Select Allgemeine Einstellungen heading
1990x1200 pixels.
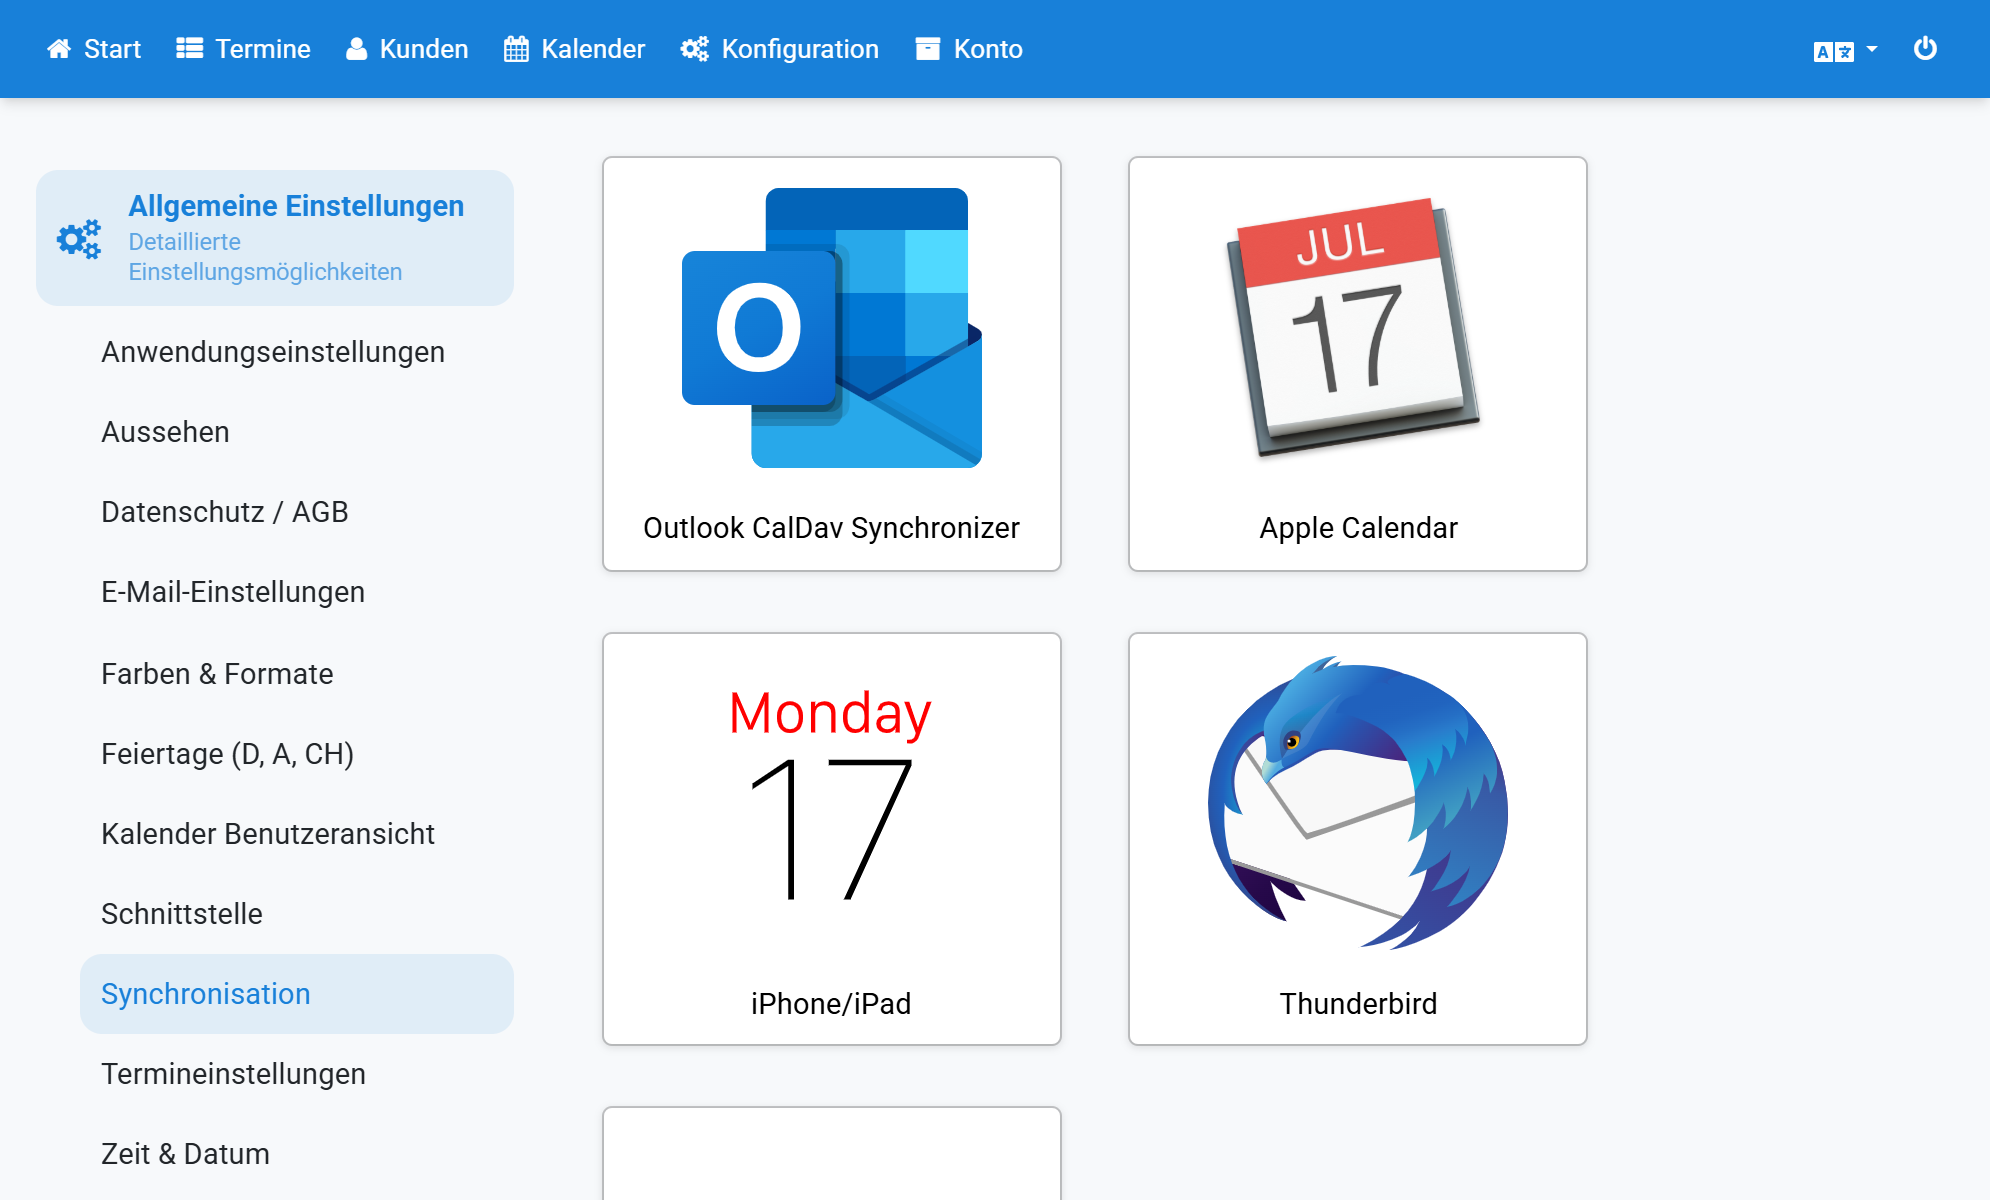coord(296,206)
